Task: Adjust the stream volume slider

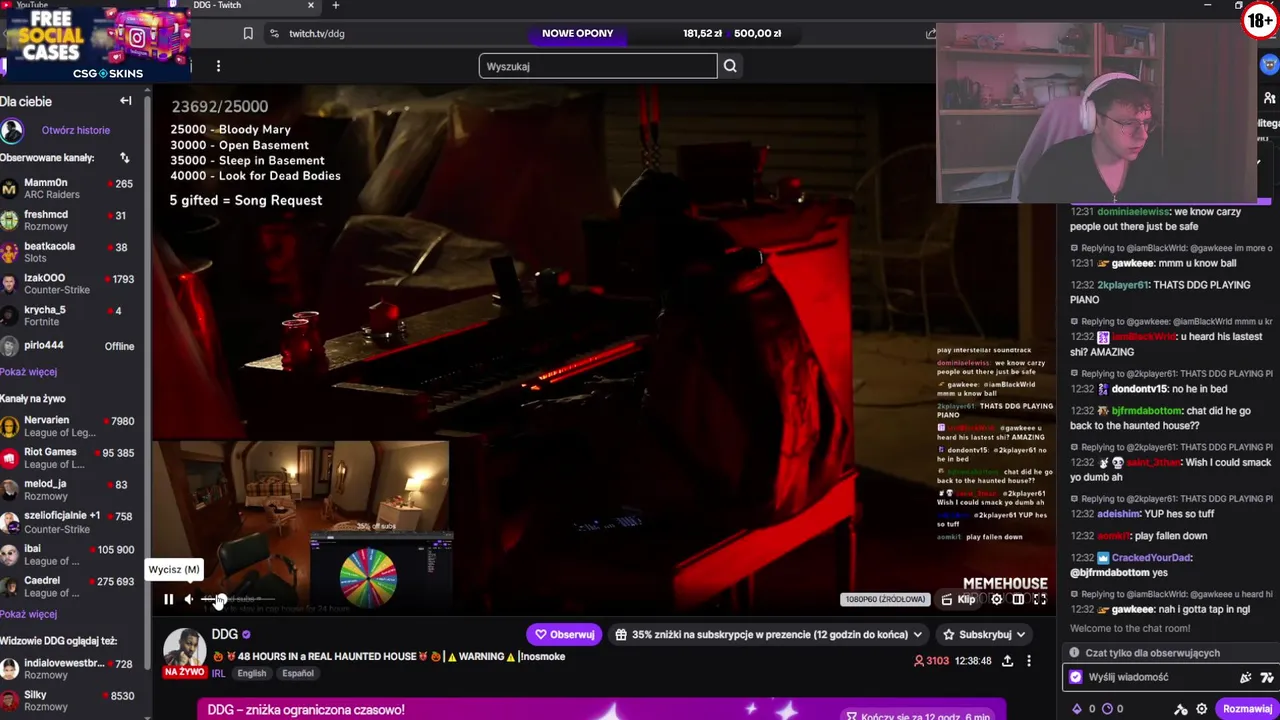Action: (x=238, y=599)
